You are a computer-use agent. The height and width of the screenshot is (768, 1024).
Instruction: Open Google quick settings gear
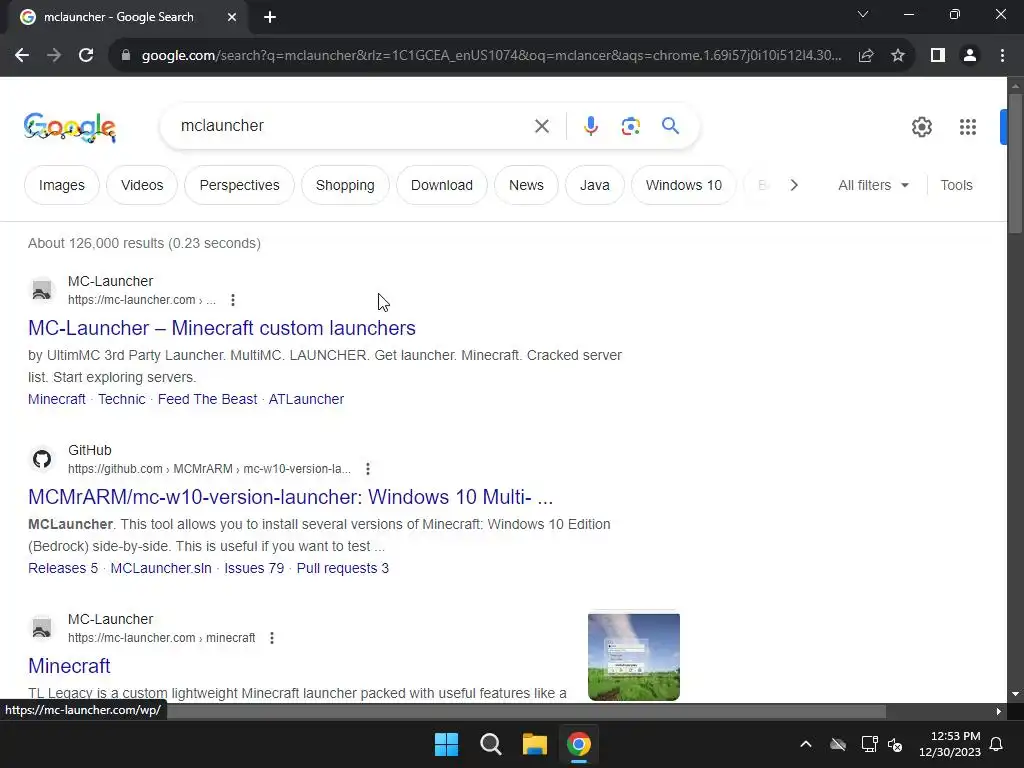pyautogui.click(x=921, y=127)
